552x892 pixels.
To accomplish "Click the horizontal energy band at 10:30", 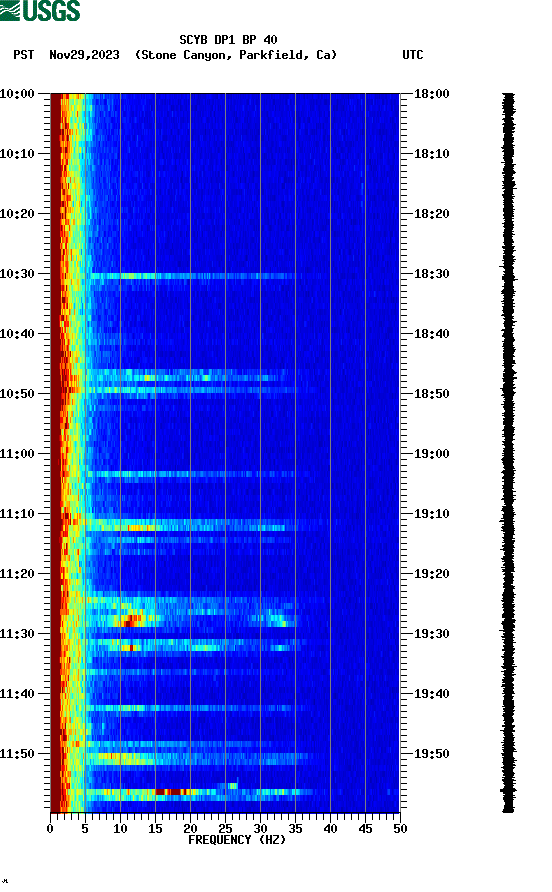I will point(191,276).
